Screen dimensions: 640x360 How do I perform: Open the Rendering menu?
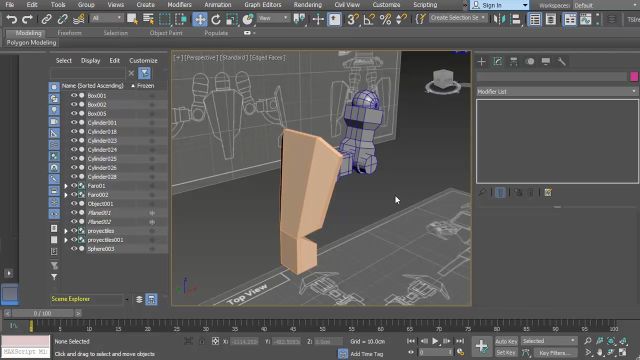308,5
